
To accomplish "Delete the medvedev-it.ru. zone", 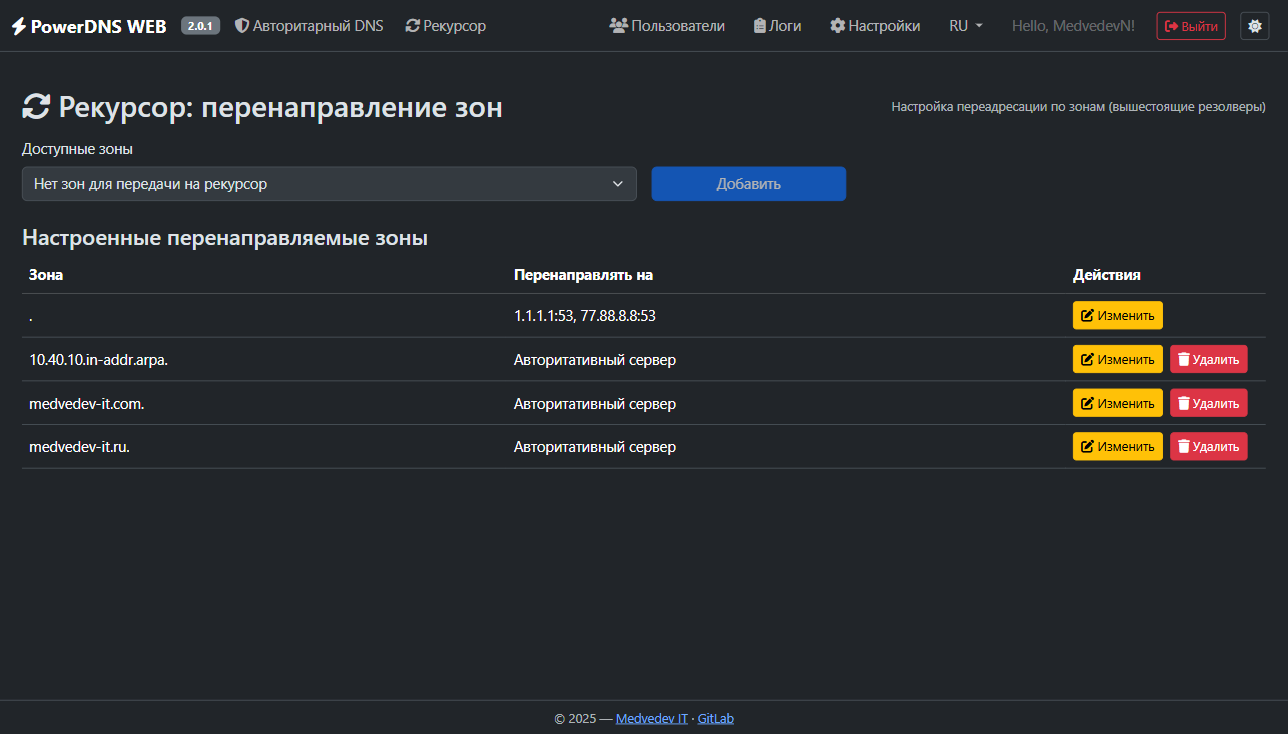I will click(x=1208, y=447).
